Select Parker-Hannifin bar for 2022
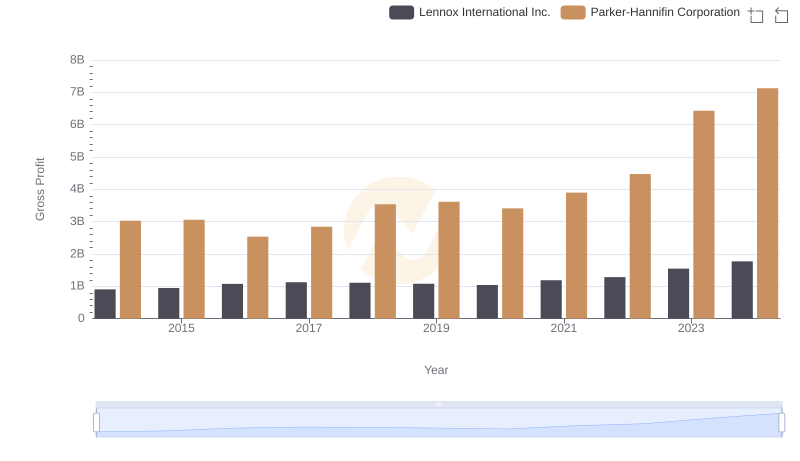 (640, 246)
